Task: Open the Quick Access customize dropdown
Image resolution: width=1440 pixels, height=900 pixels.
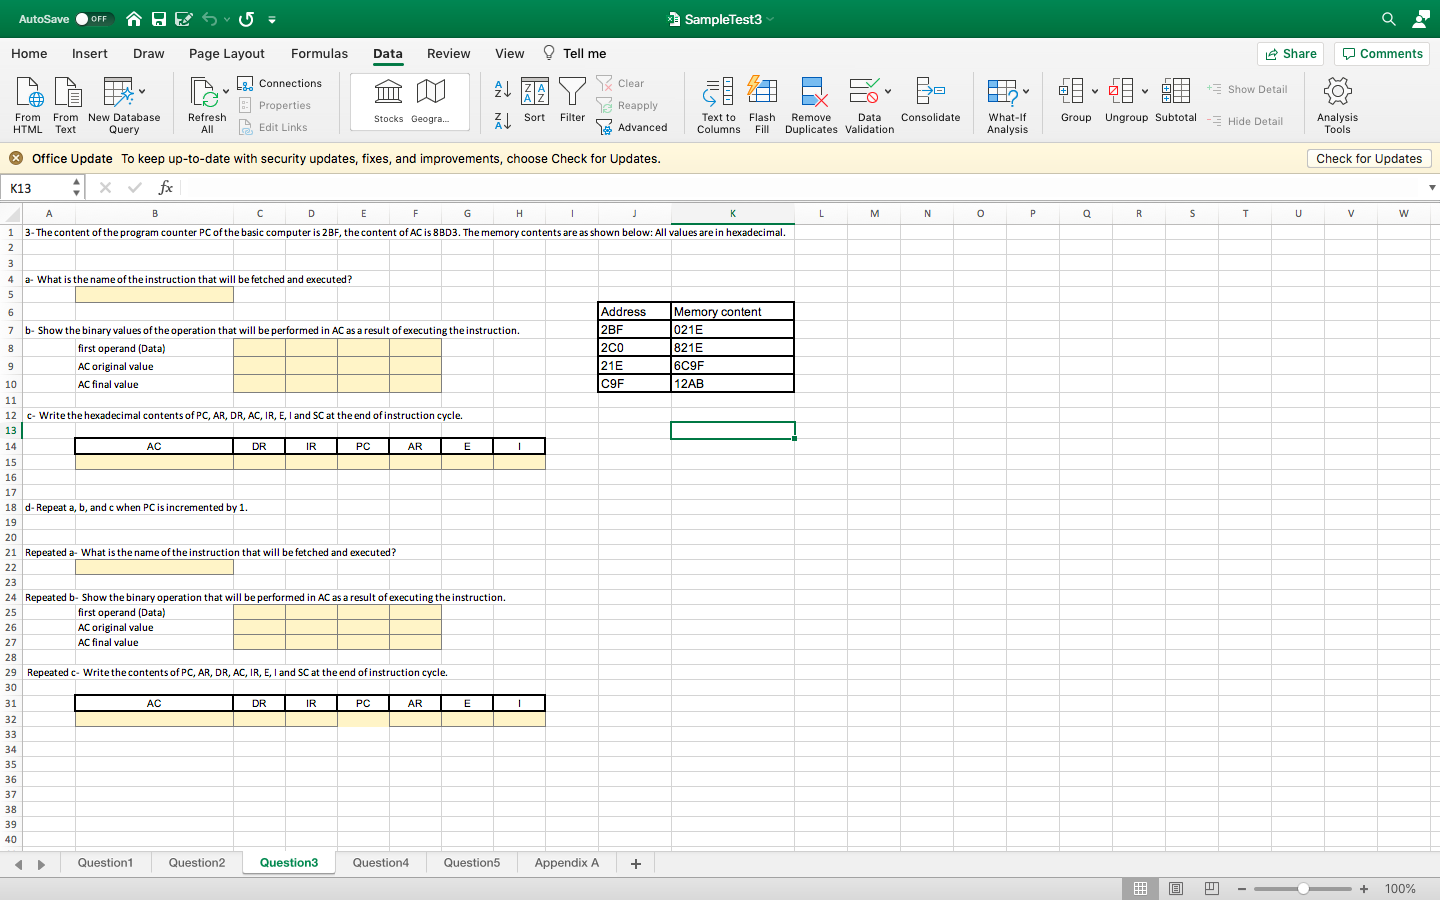Action: 272,19
